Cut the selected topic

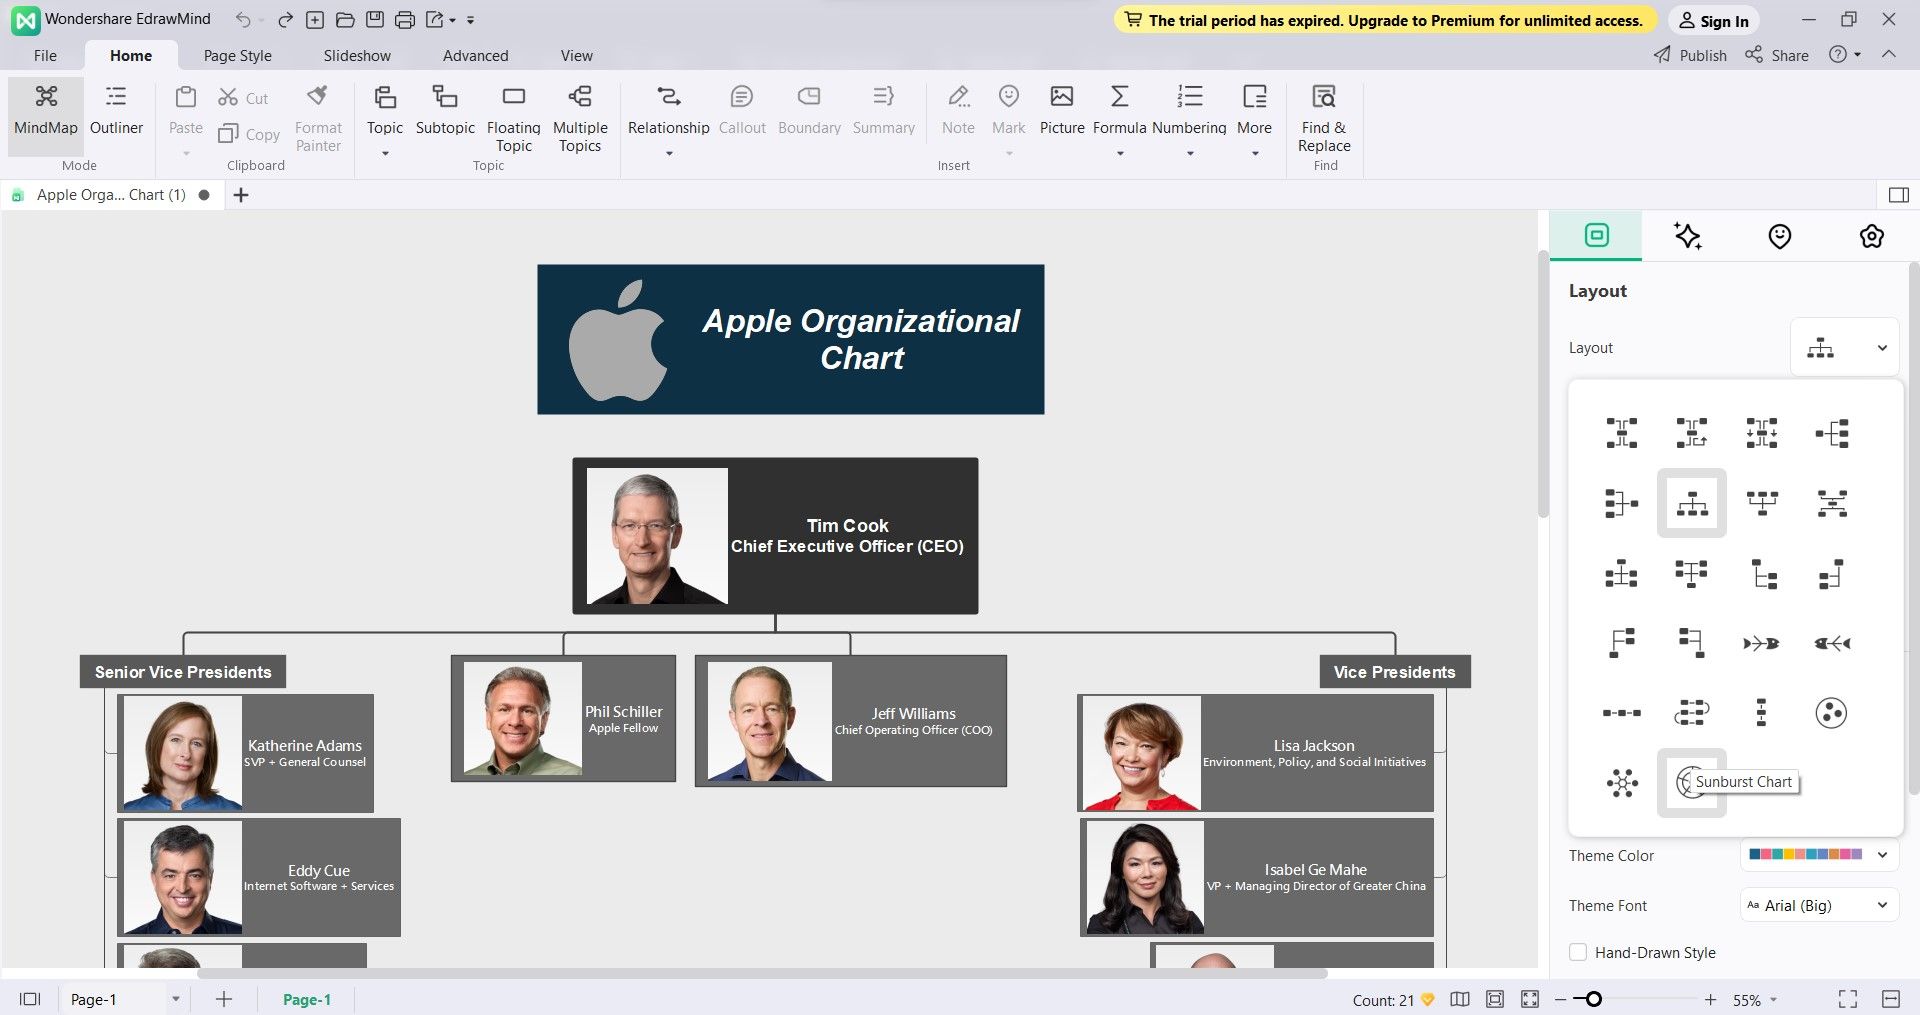[x=243, y=98]
